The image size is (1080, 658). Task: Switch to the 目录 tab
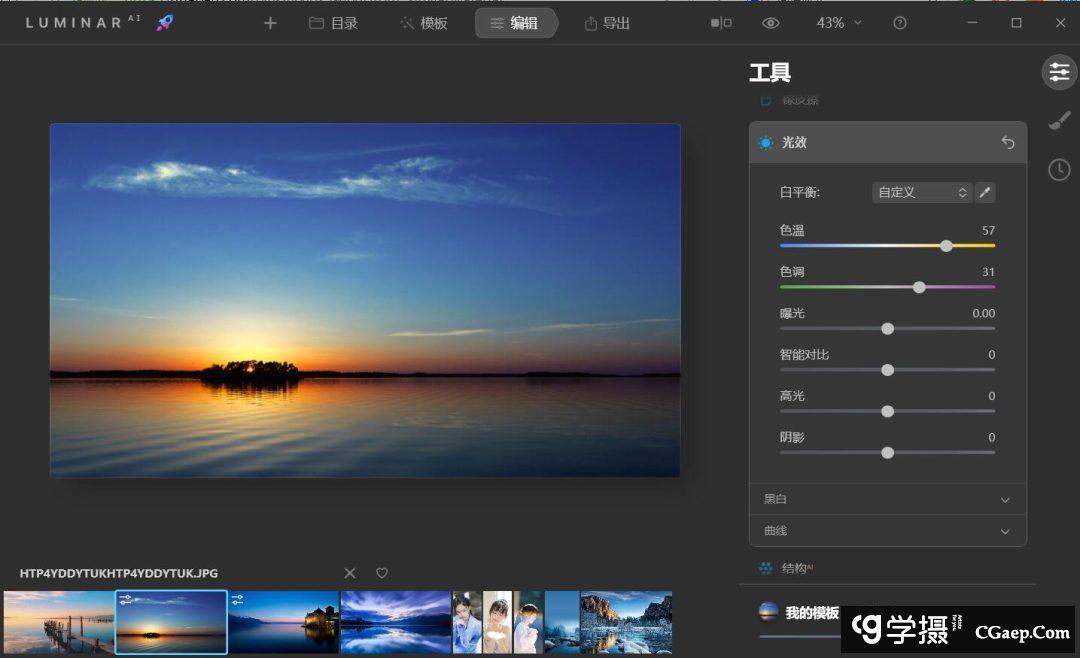[x=333, y=23]
